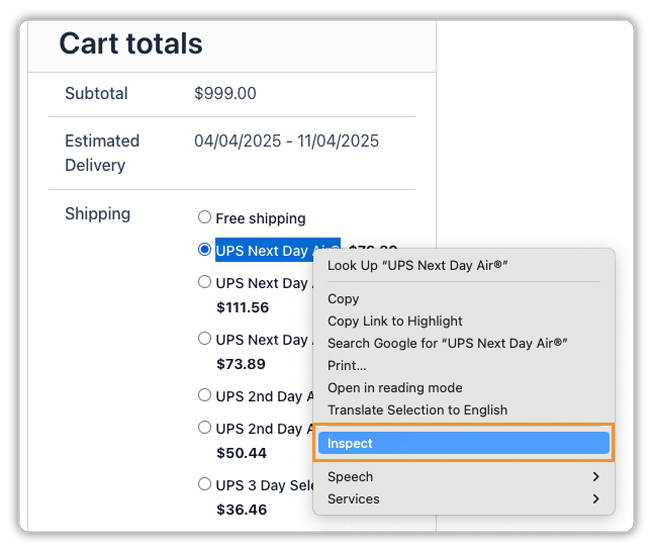Expand the Speech submenu arrow

pos(596,477)
